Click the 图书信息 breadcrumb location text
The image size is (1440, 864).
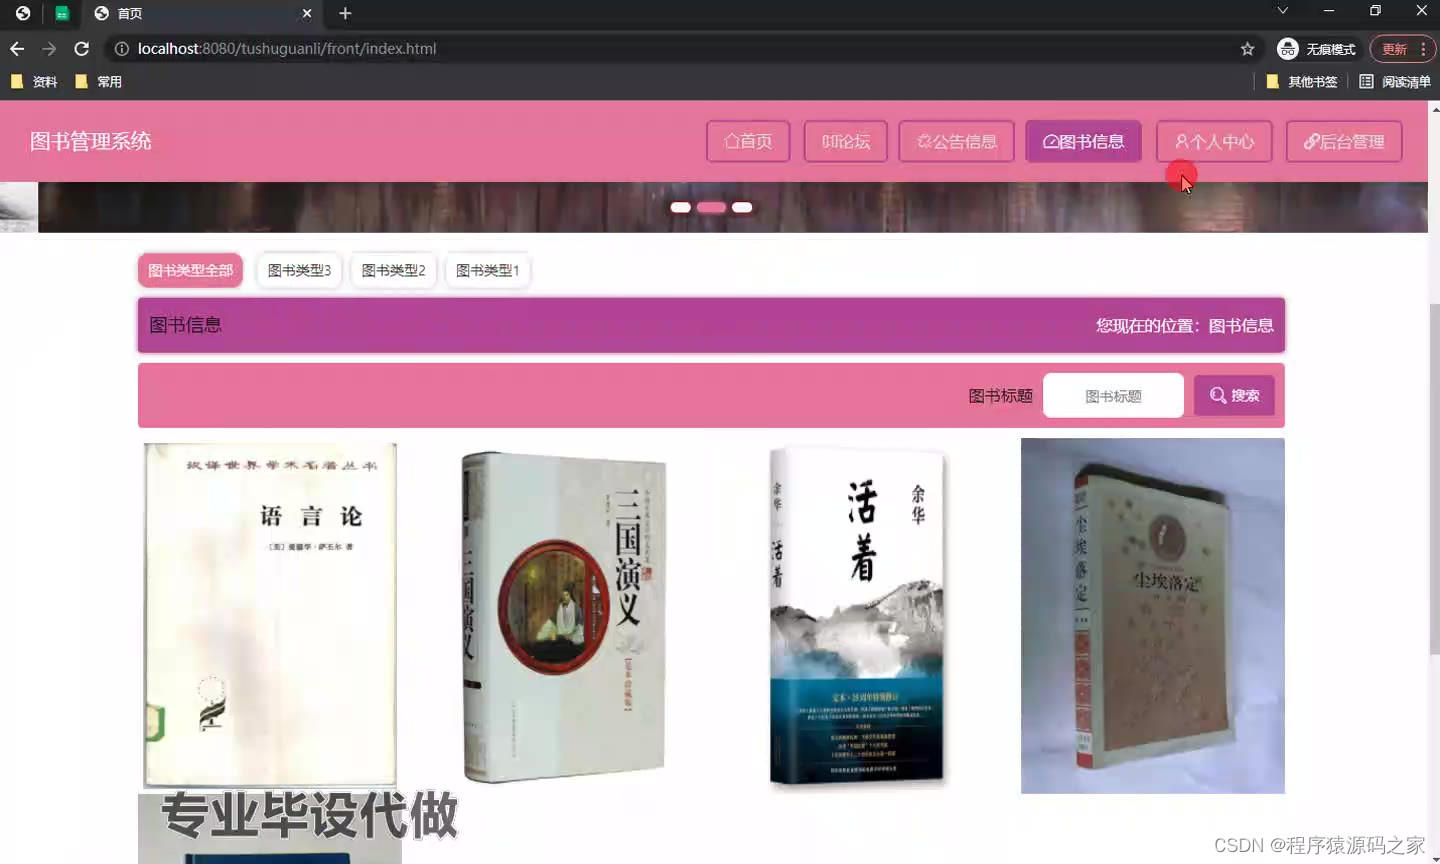[1241, 325]
